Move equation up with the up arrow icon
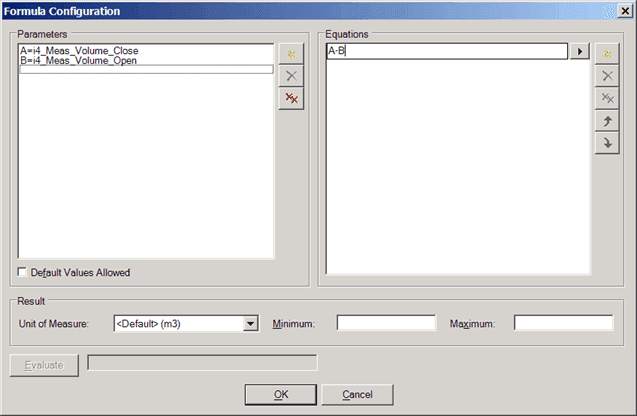The image size is (637, 416). click(x=607, y=121)
